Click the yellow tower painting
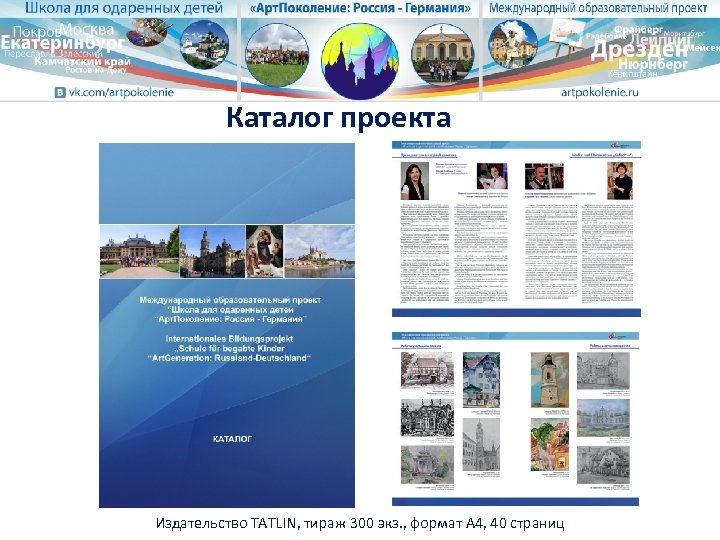 [x=550, y=380]
